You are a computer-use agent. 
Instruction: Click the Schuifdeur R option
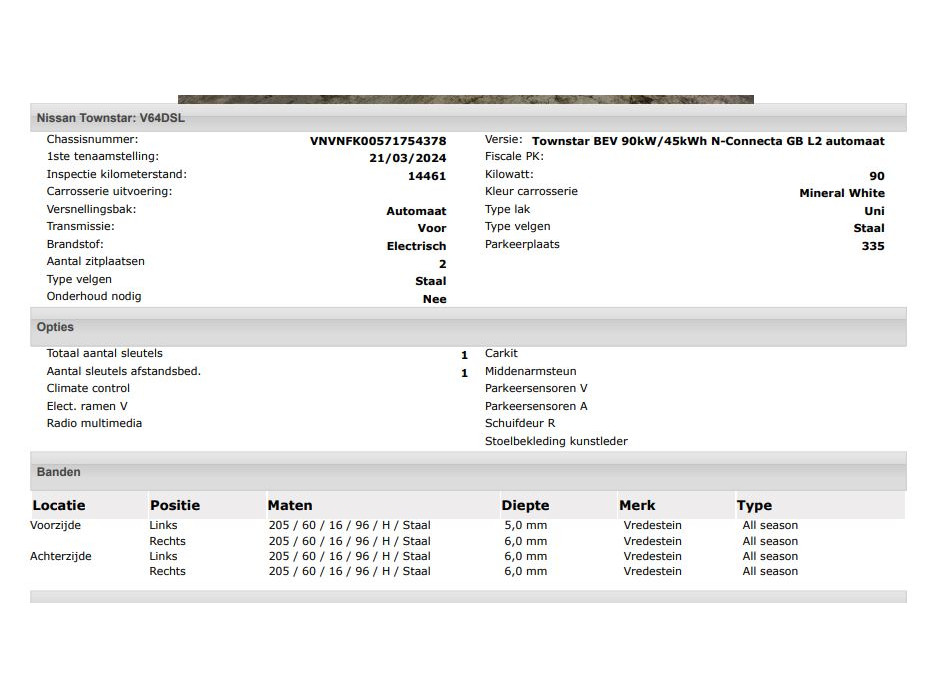(520, 423)
